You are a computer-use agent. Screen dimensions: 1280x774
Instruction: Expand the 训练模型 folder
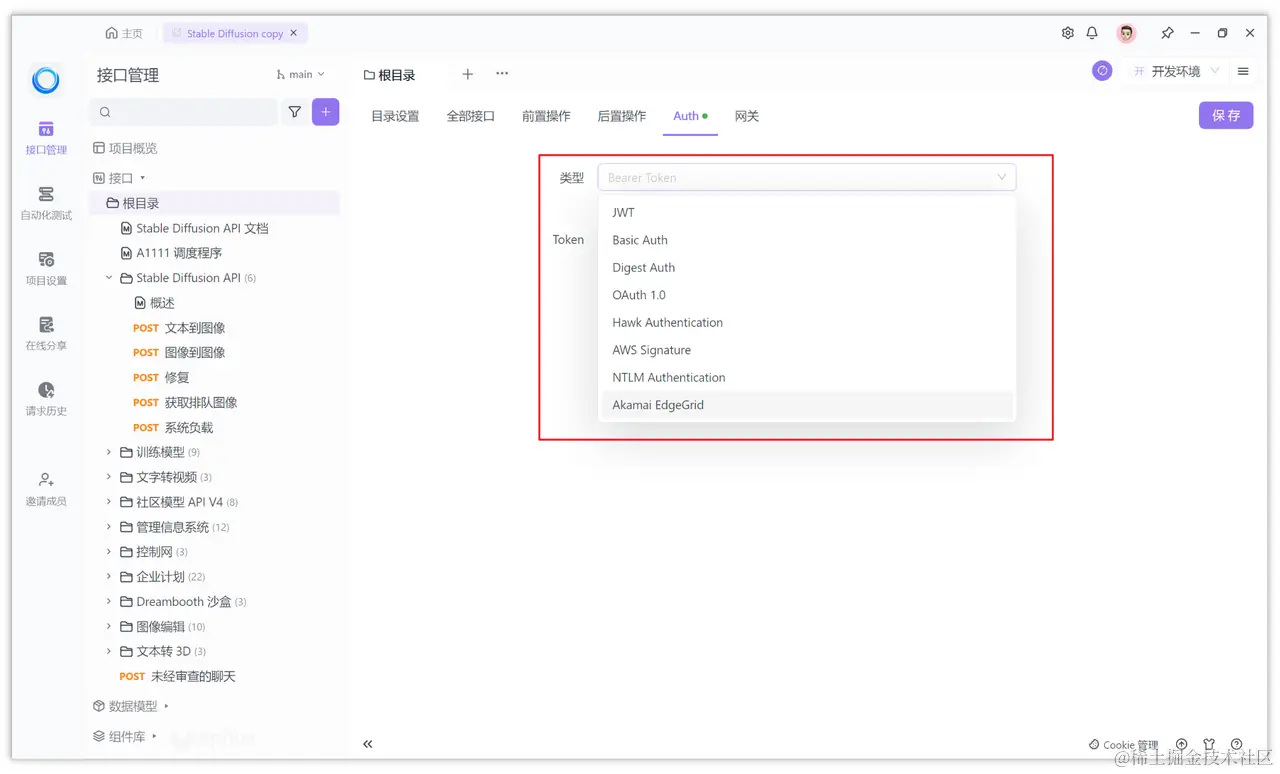coord(109,452)
